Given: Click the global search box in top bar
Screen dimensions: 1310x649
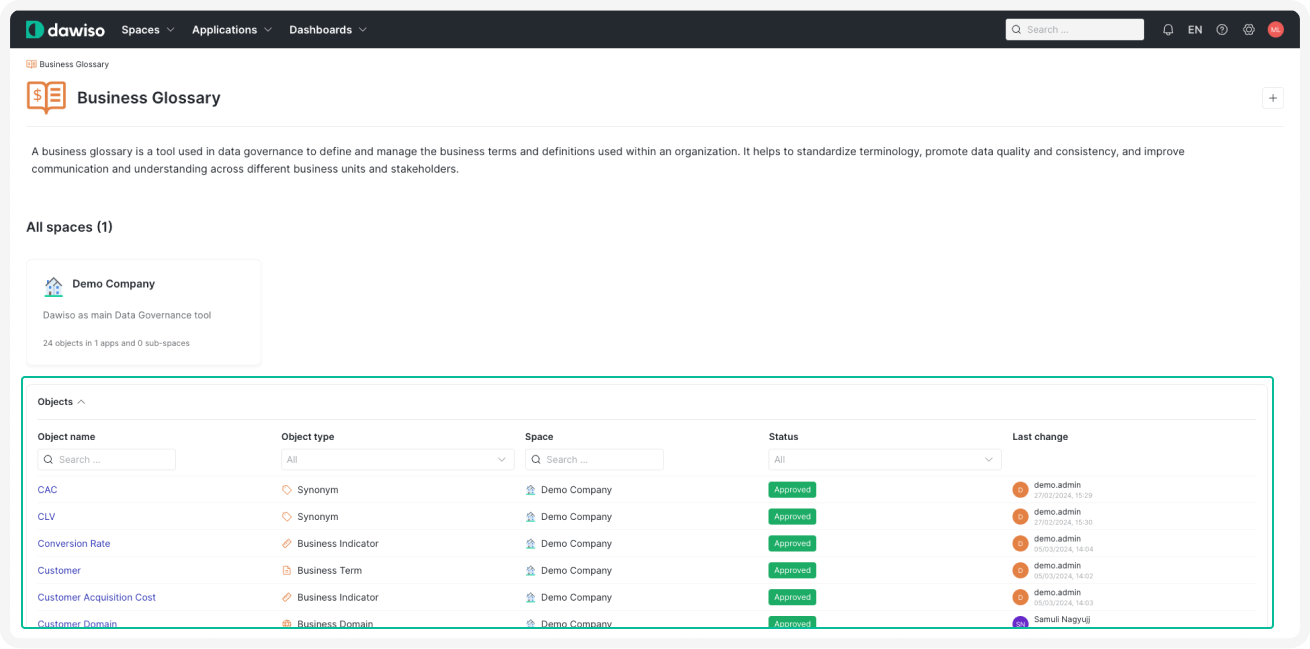Looking at the screenshot, I should (1074, 30).
